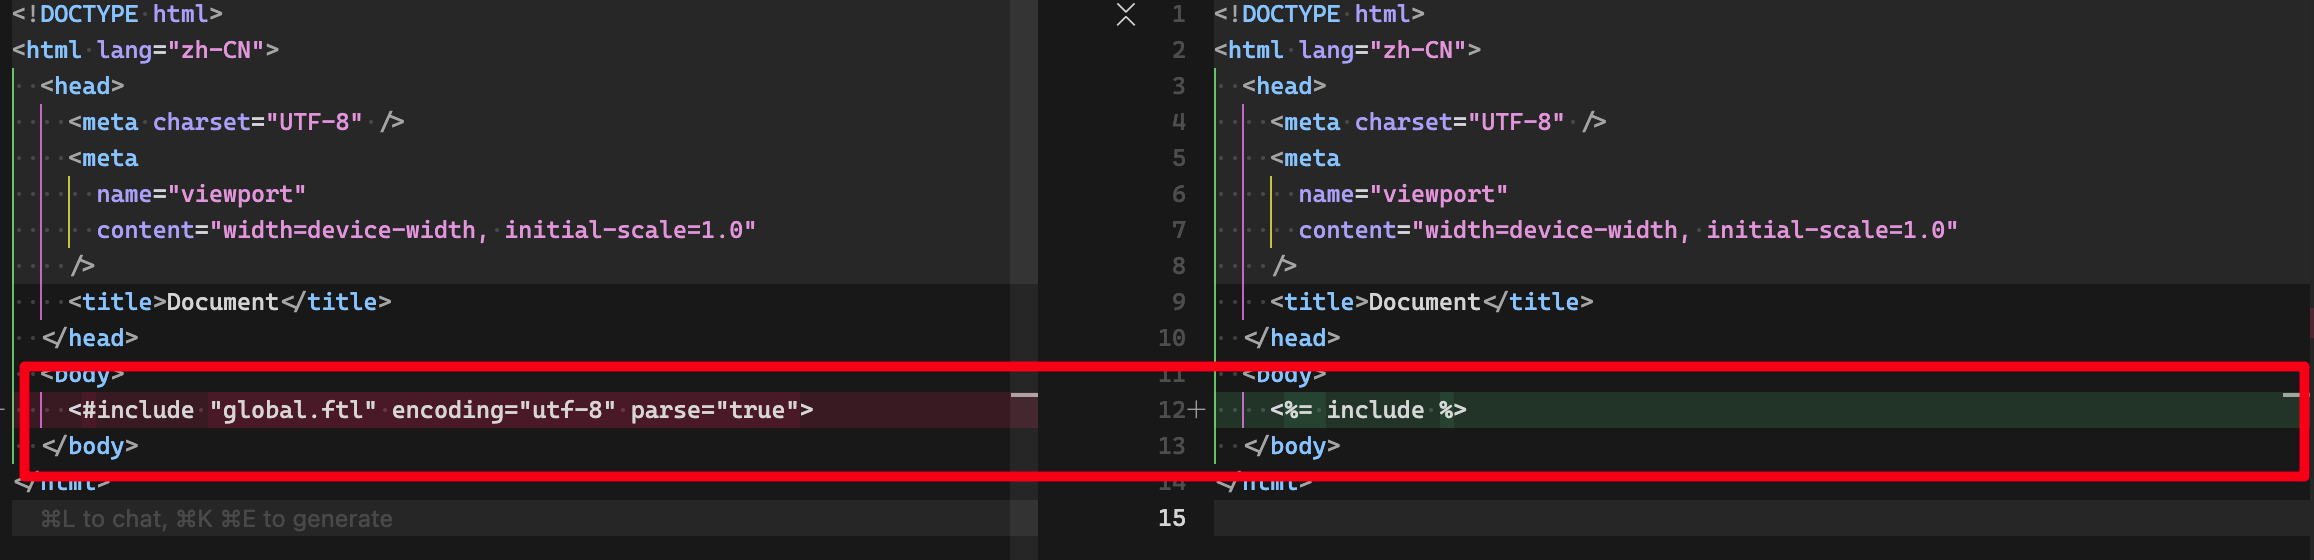Click closing </head> tag in right pane
Screen dimensions: 2314x560
[1291, 338]
